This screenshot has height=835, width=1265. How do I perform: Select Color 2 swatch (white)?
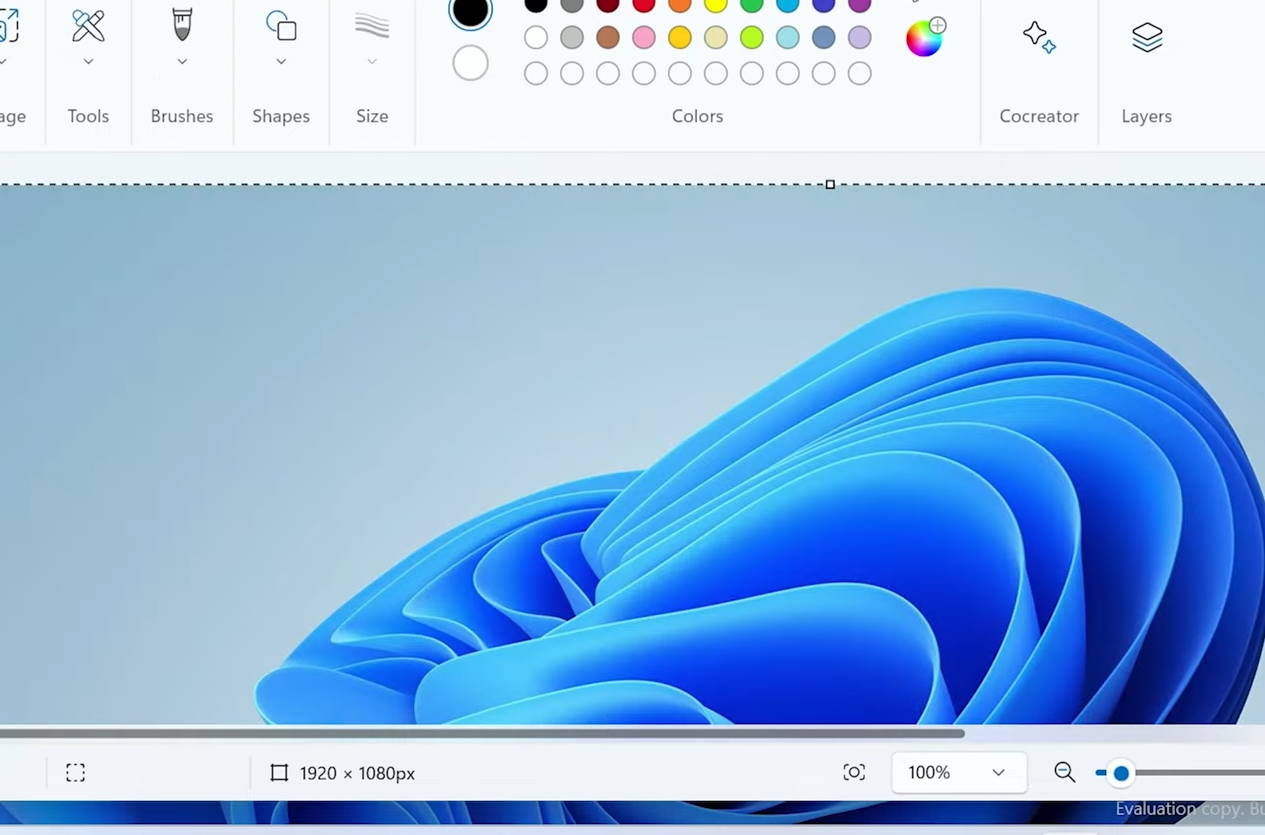tap(470, 62)
